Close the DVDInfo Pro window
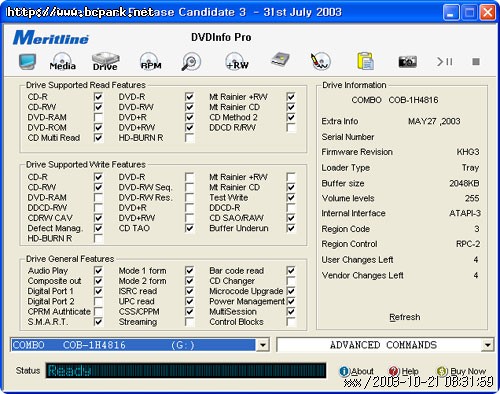This screenshot has width=500, height=394. (x=487, y=13)
